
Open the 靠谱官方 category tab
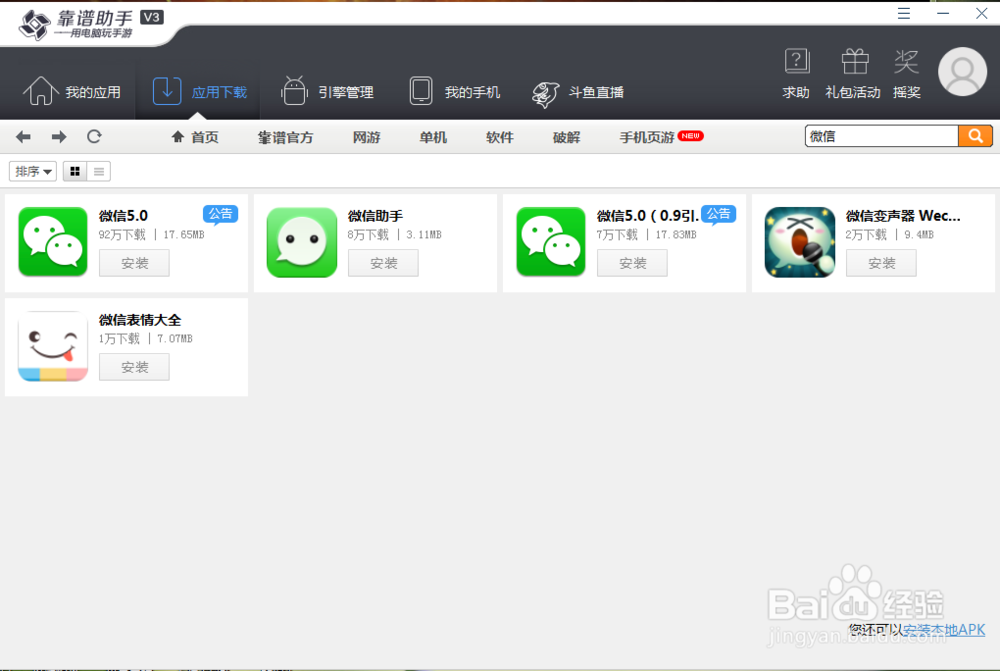coord(286,137)
